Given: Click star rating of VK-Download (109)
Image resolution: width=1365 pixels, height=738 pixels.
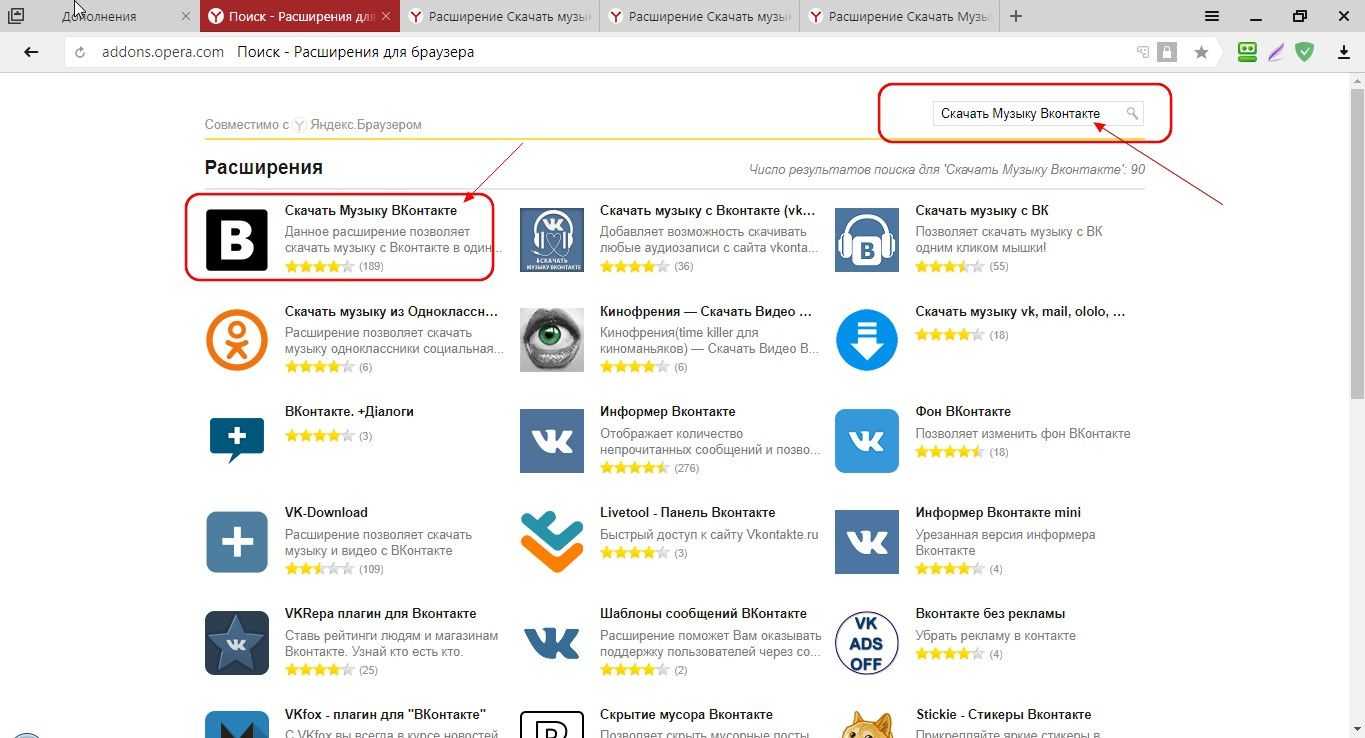Looking at the screenshot, I should coord(320,569).
